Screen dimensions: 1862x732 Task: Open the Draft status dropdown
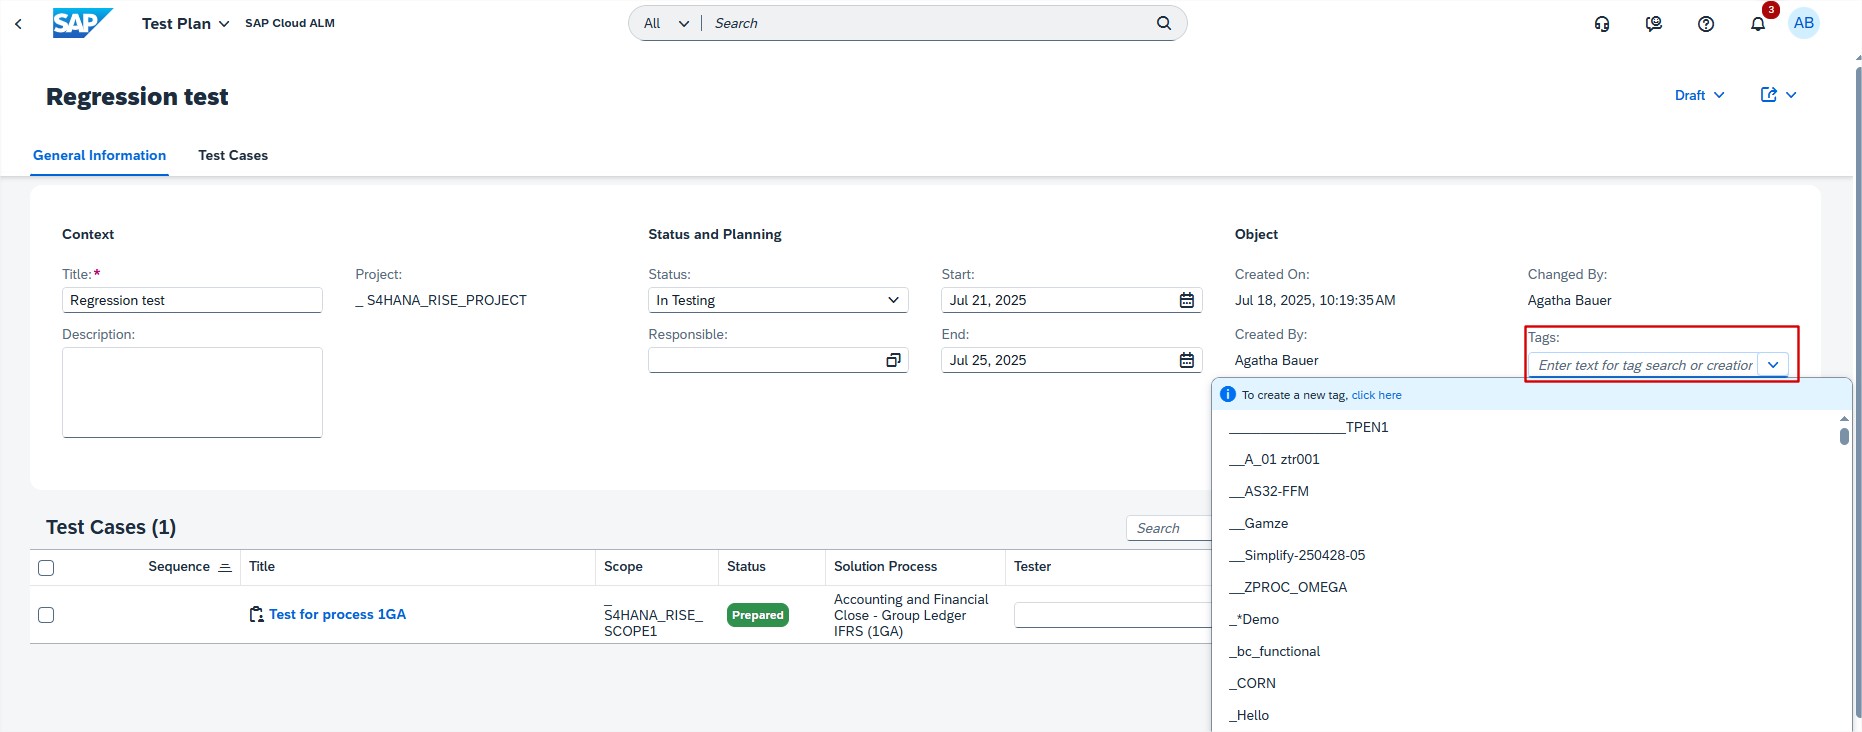click(1699, 95)
